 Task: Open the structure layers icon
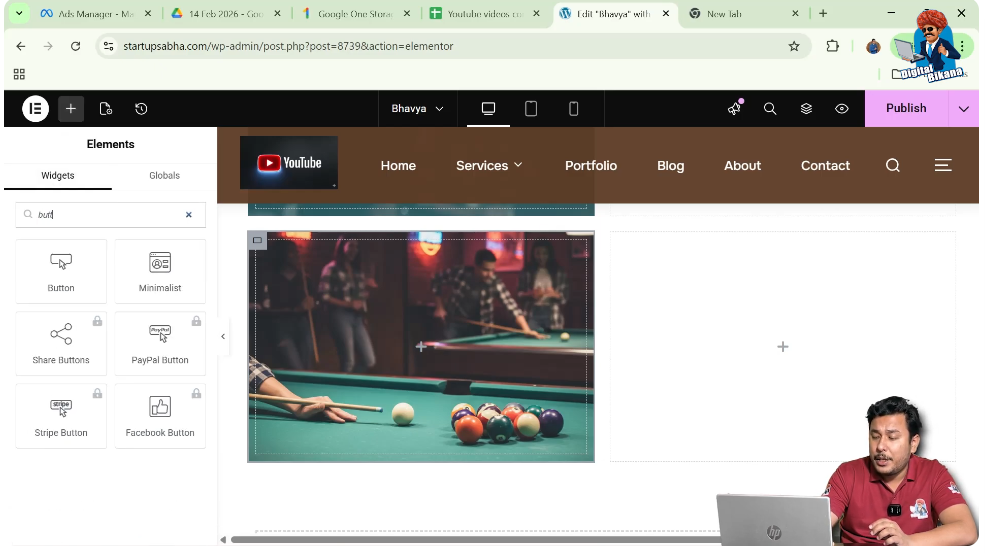[x=806, y=109]
